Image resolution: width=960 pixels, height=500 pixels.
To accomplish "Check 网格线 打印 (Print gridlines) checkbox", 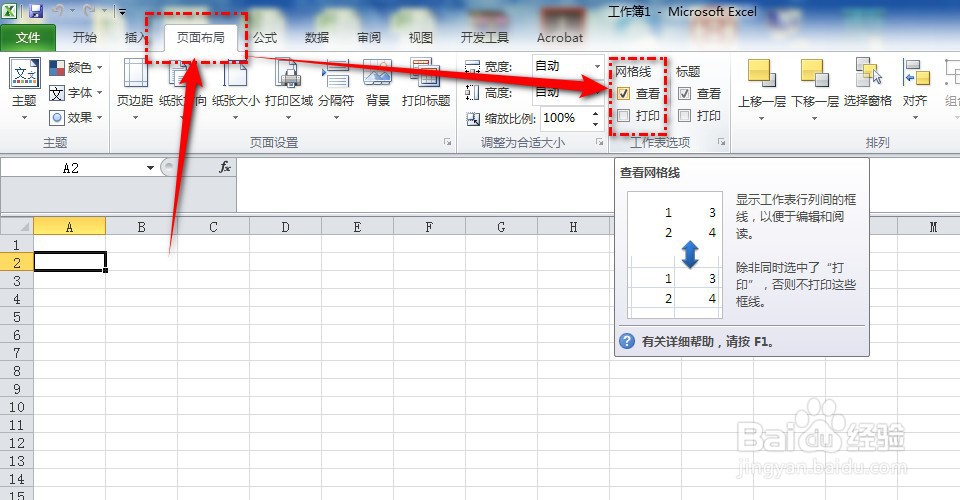I will [x=623, y=116].
